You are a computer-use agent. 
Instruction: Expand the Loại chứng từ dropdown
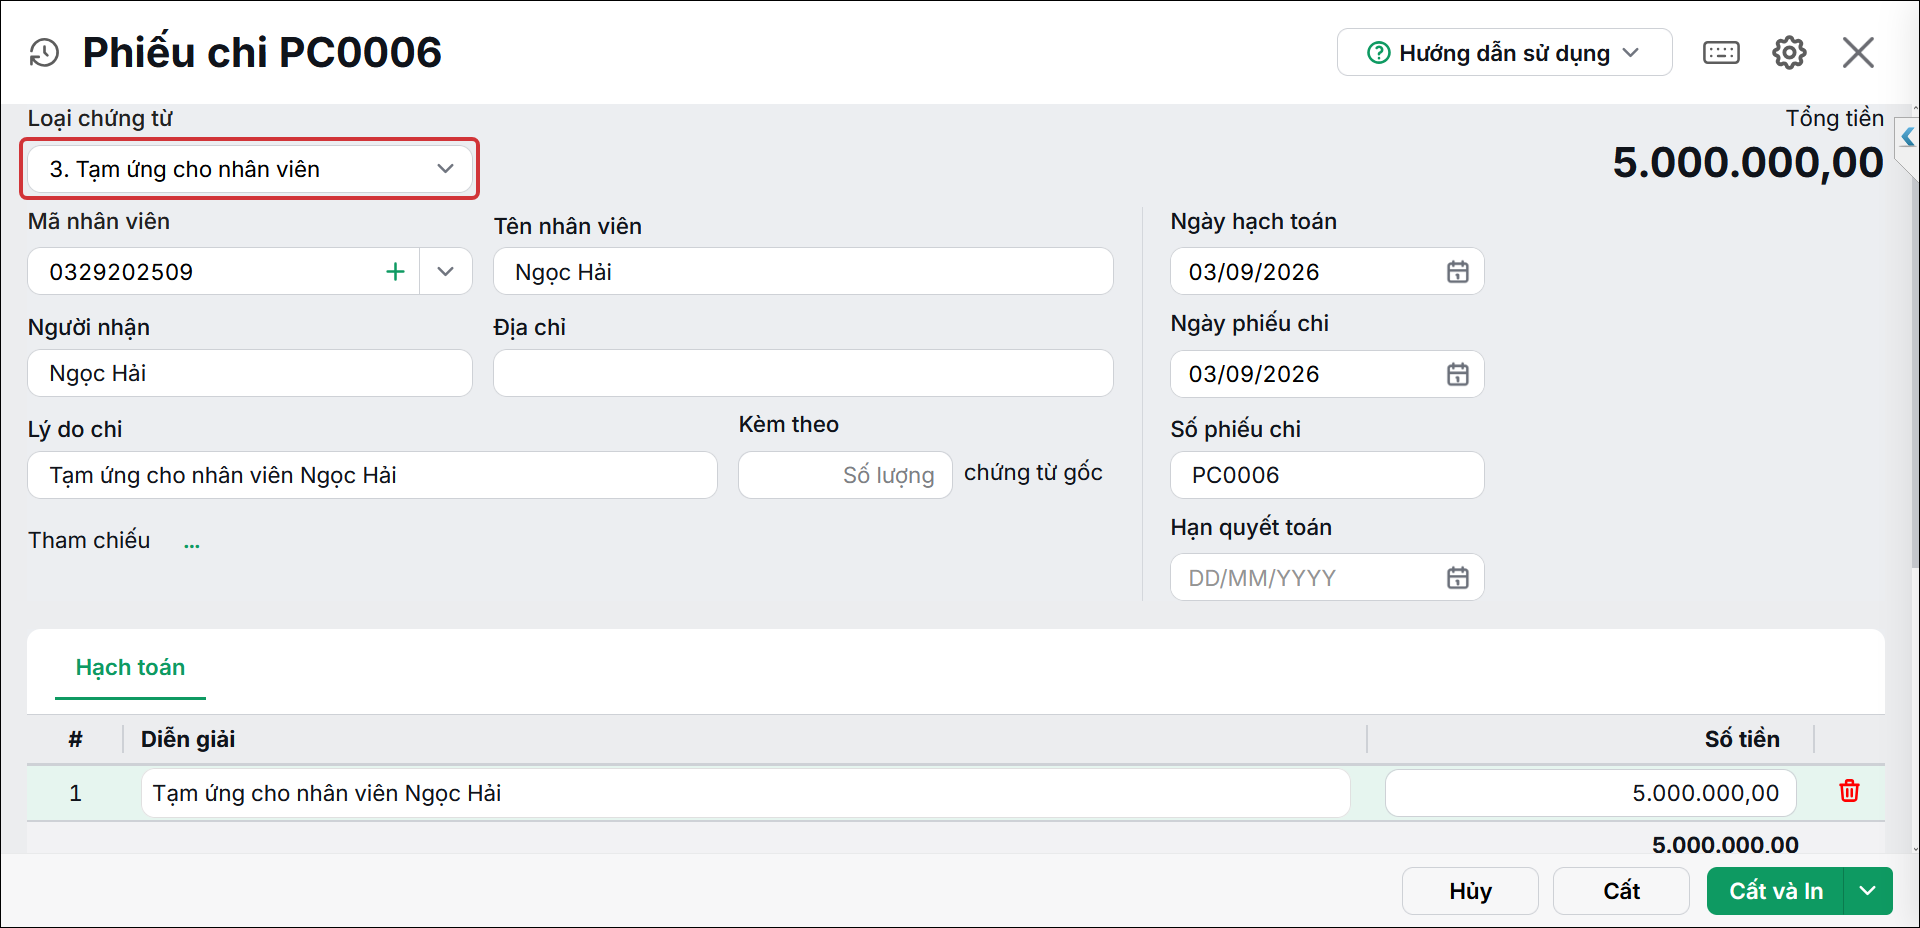[x=250, y=169]
